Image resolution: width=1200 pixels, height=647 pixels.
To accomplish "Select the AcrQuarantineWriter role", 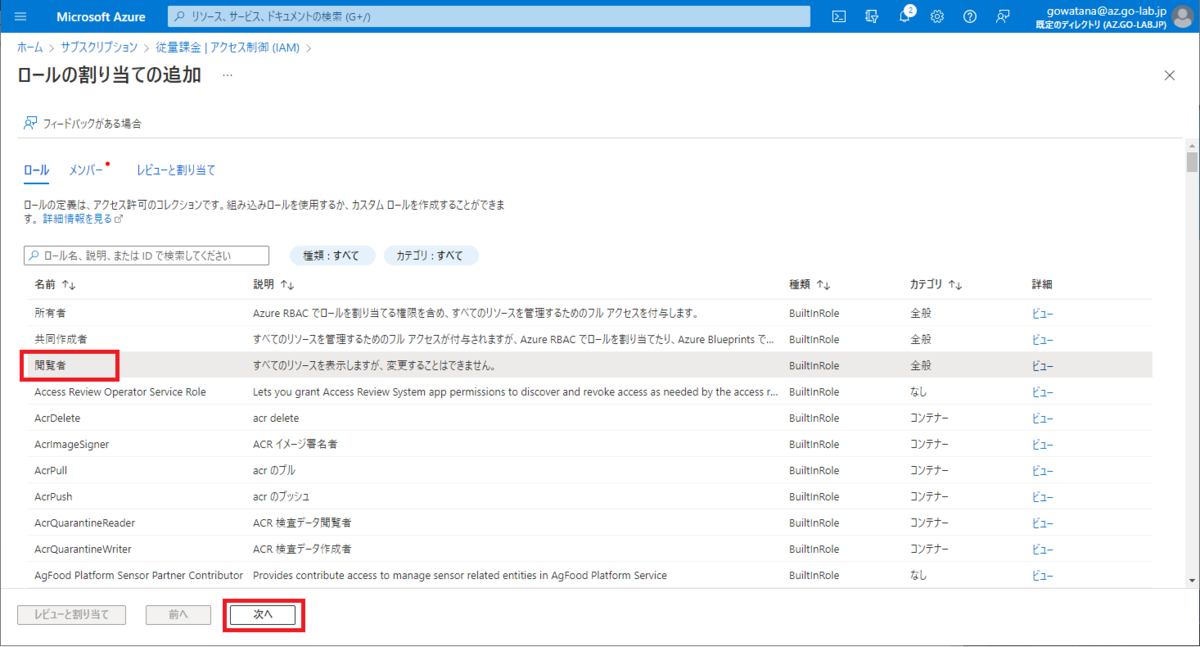I will pyautogui.click(x=588, y=548).
